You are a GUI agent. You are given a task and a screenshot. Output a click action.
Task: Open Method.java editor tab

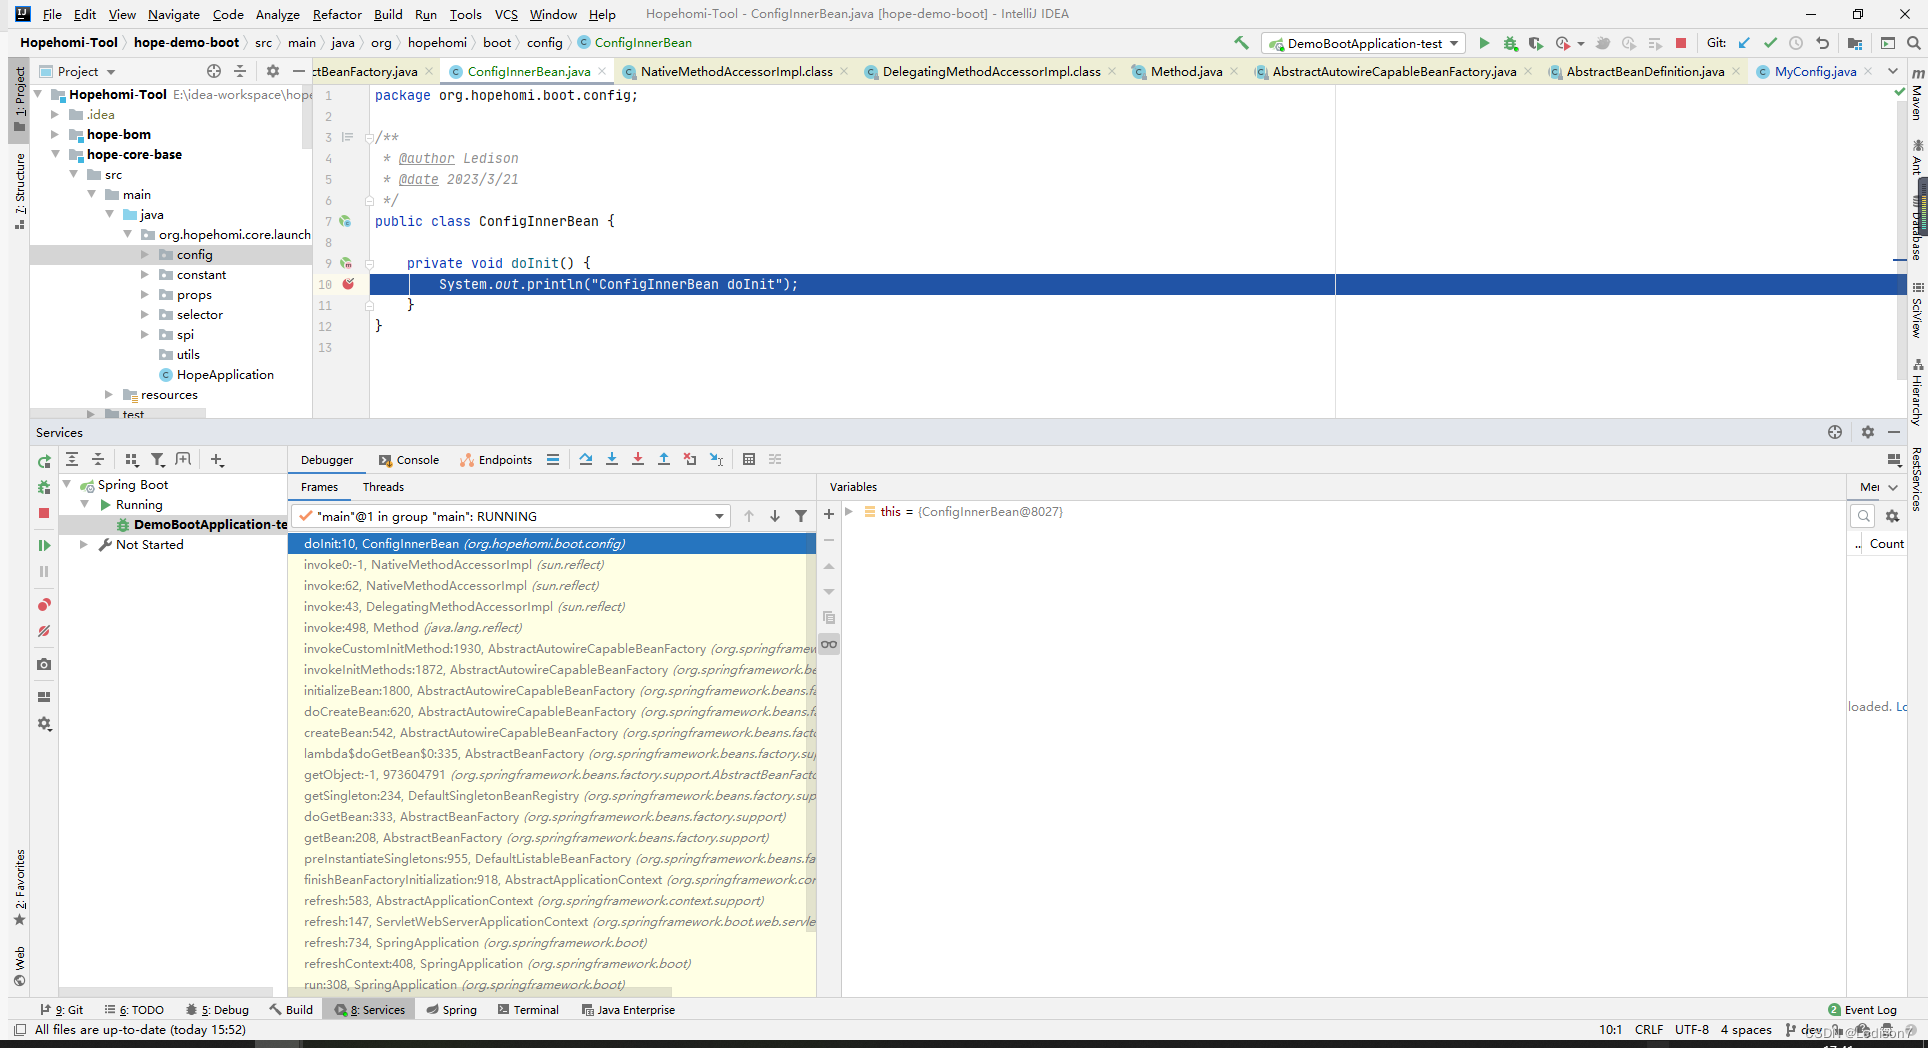(1186, 71)
